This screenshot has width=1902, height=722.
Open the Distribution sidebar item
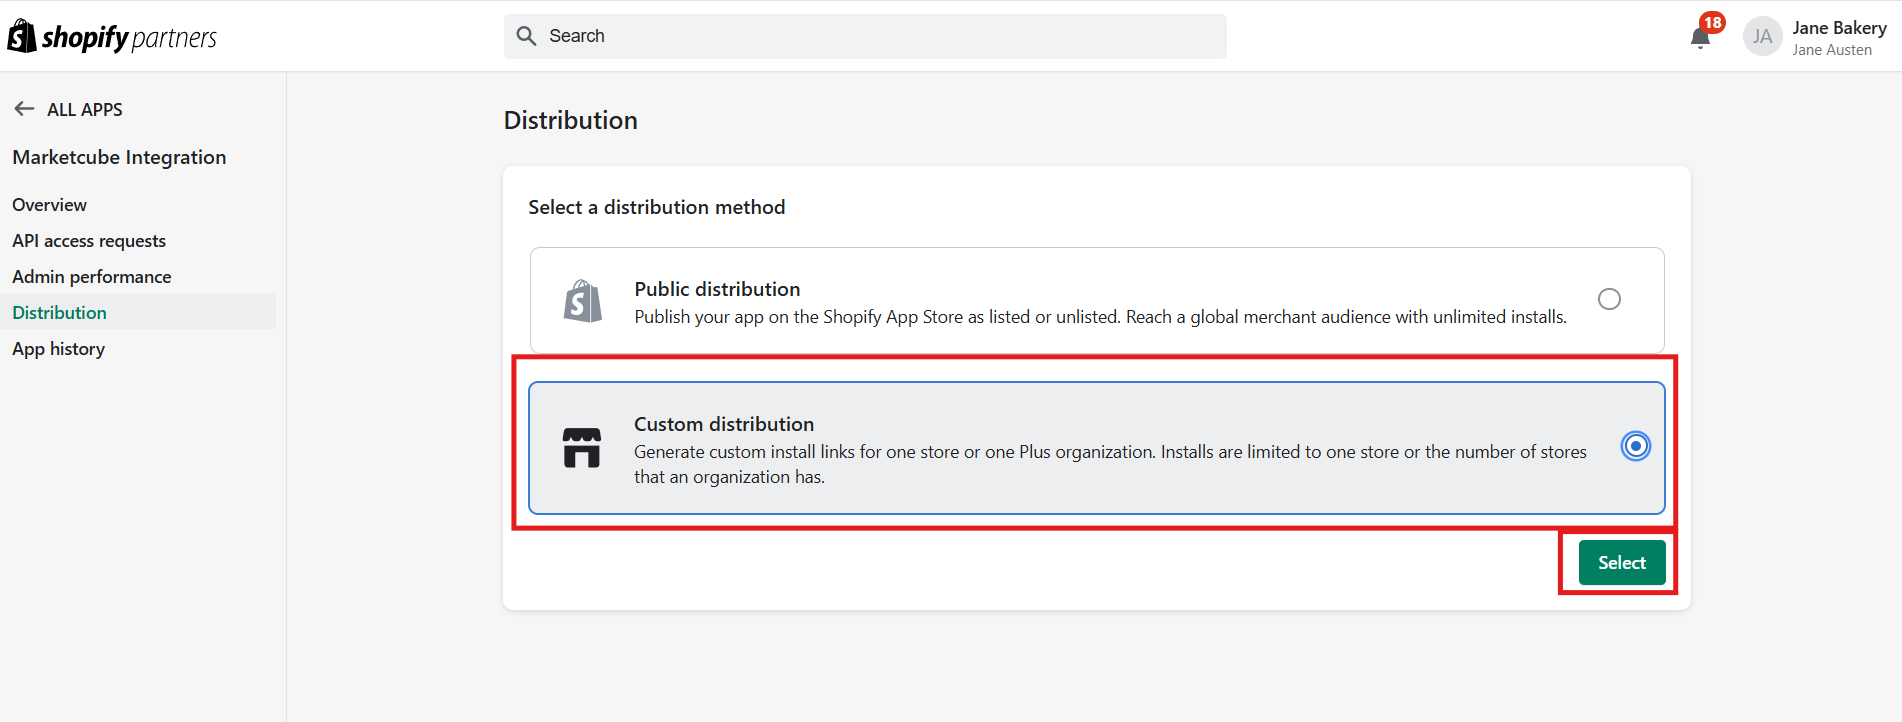[138, 312]
